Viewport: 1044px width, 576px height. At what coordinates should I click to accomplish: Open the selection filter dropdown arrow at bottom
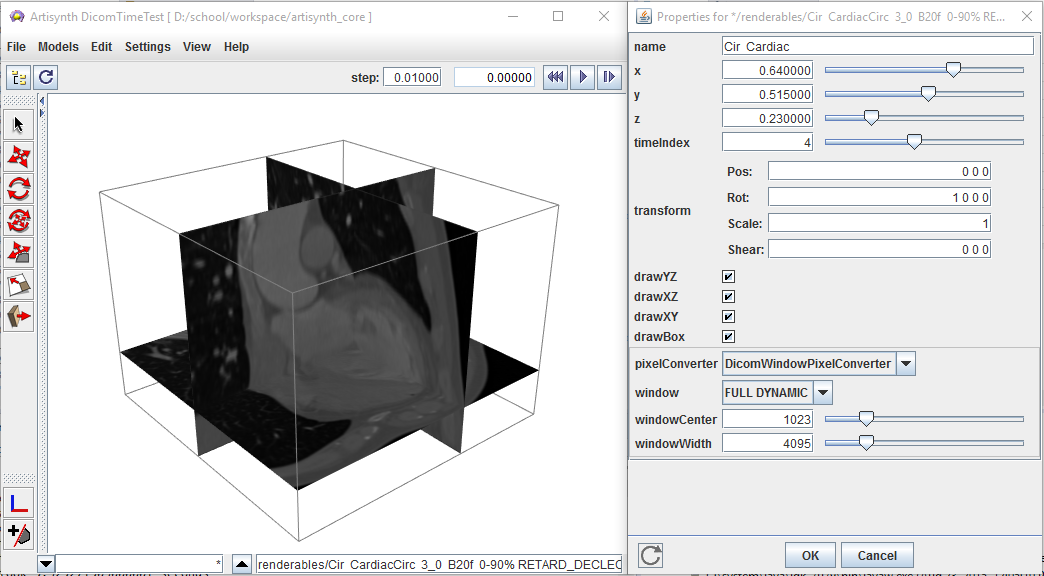click(45, 565)
